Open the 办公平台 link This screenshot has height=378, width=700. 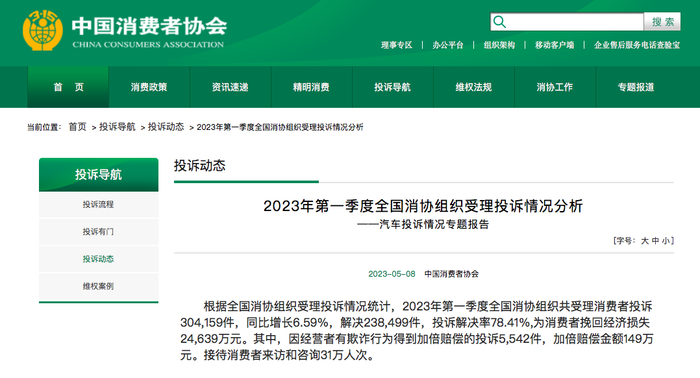pos(448,45)
